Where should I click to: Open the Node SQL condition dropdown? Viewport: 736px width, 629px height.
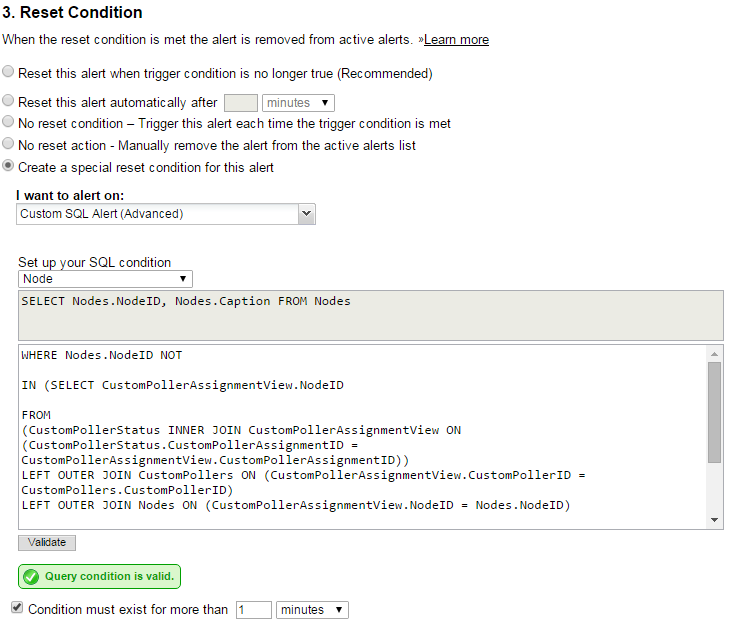105,279
